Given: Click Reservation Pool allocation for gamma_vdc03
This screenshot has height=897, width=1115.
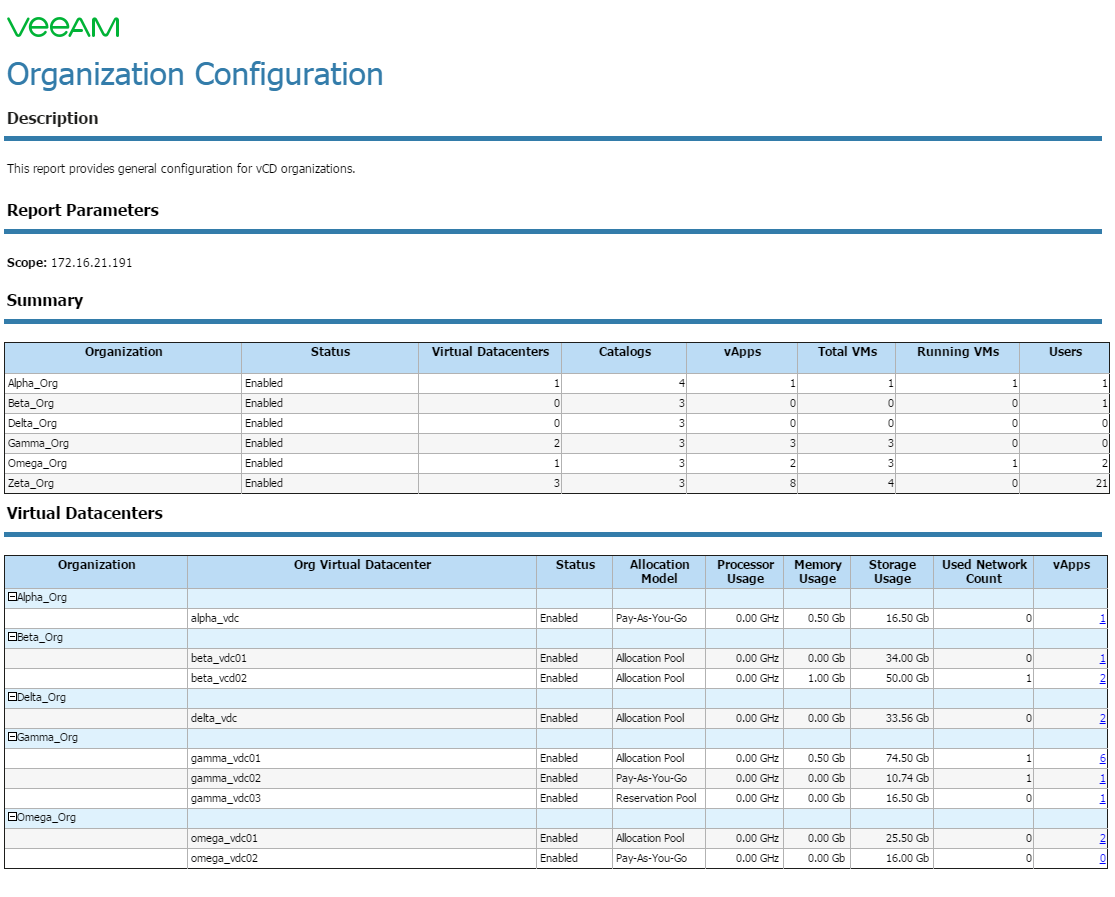Looking at the screenshot, I should (656, 798).
